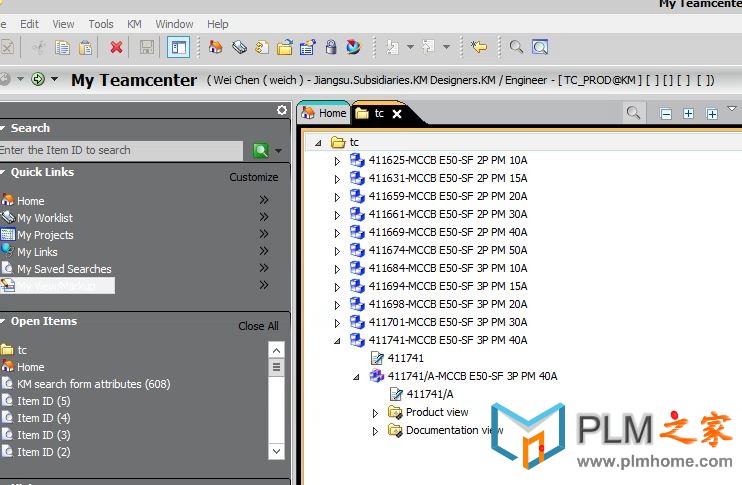Click the green forward navigation button
This screenshot has height=485, width=742.
click(x=38, y=79)
